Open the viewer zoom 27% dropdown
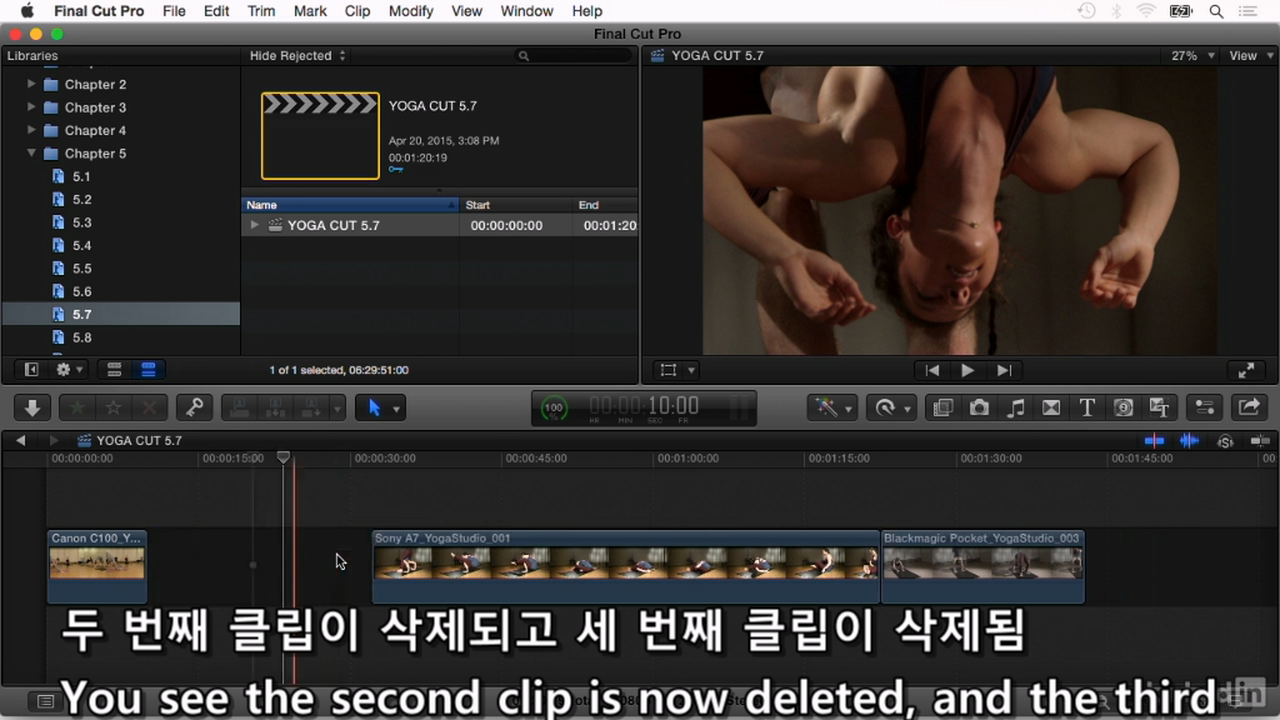The width and height of the screenshot is (1280, 720). click(1193, 56)
